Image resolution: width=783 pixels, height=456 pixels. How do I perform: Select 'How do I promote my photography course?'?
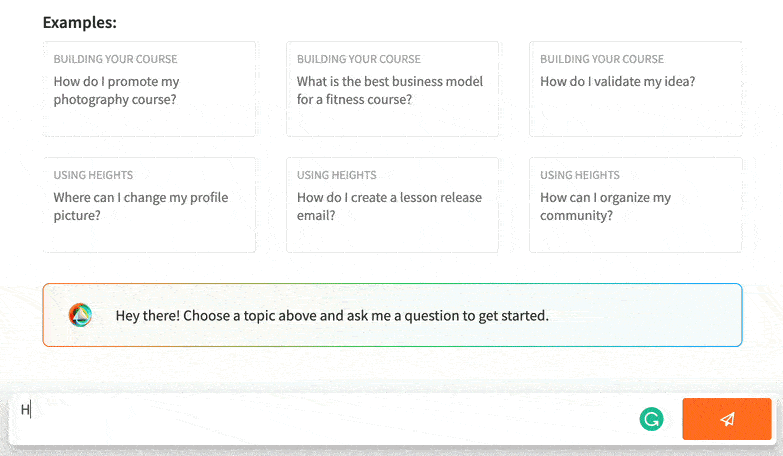point(149,89)
